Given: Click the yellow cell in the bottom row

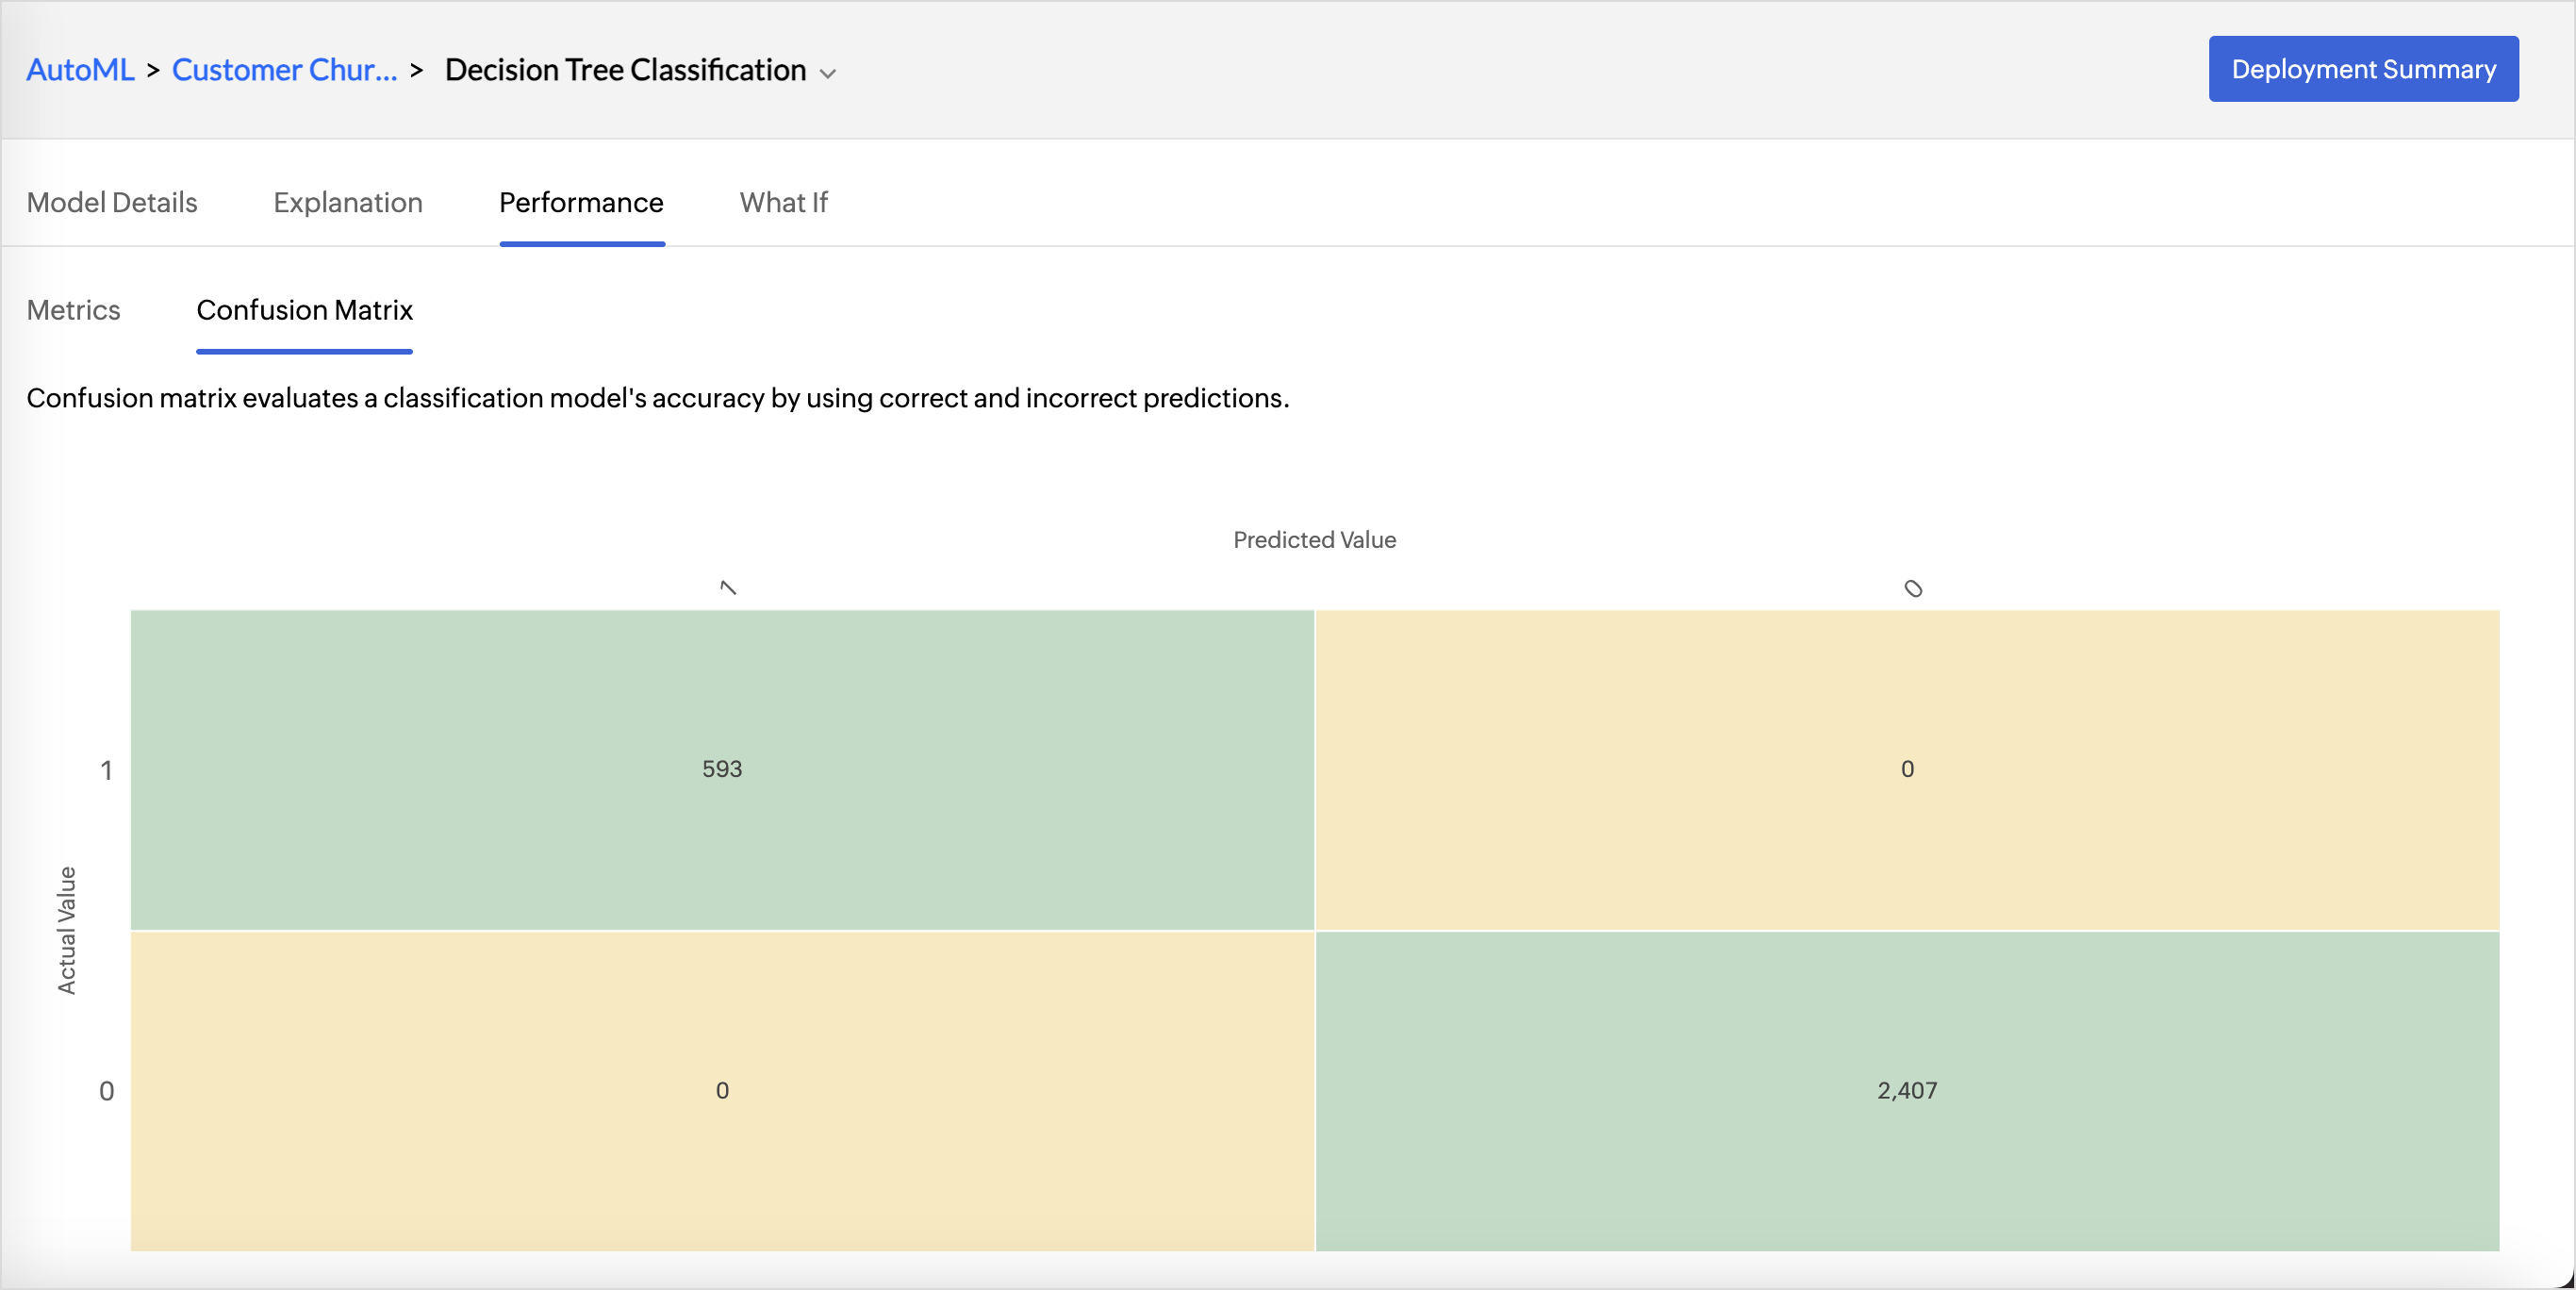Looking at the screenshot, I should tap(722, 1090).
